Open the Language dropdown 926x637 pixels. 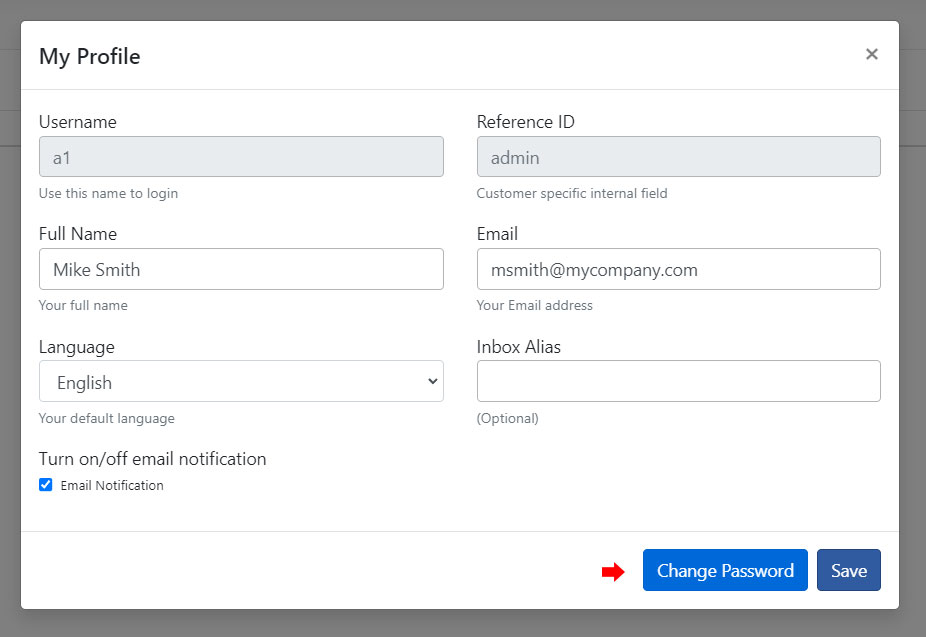coord(241,381)
